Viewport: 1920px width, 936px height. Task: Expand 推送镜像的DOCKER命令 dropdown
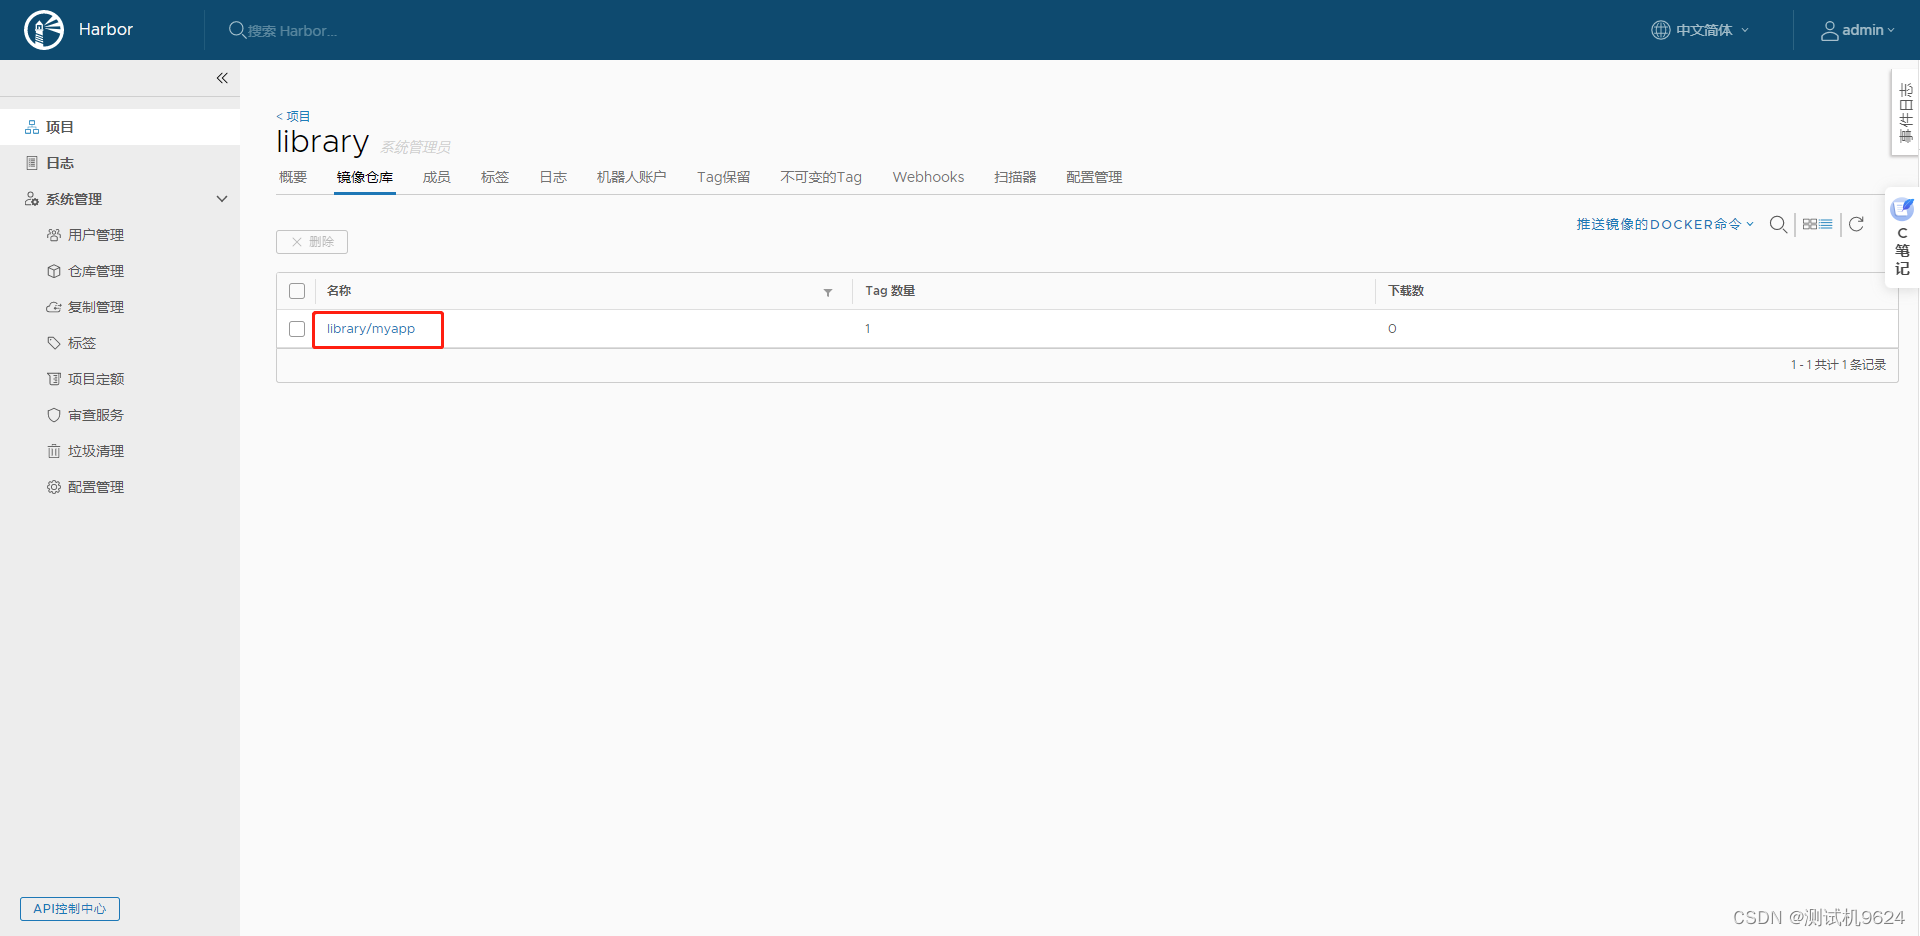(x=1665, y=224)
